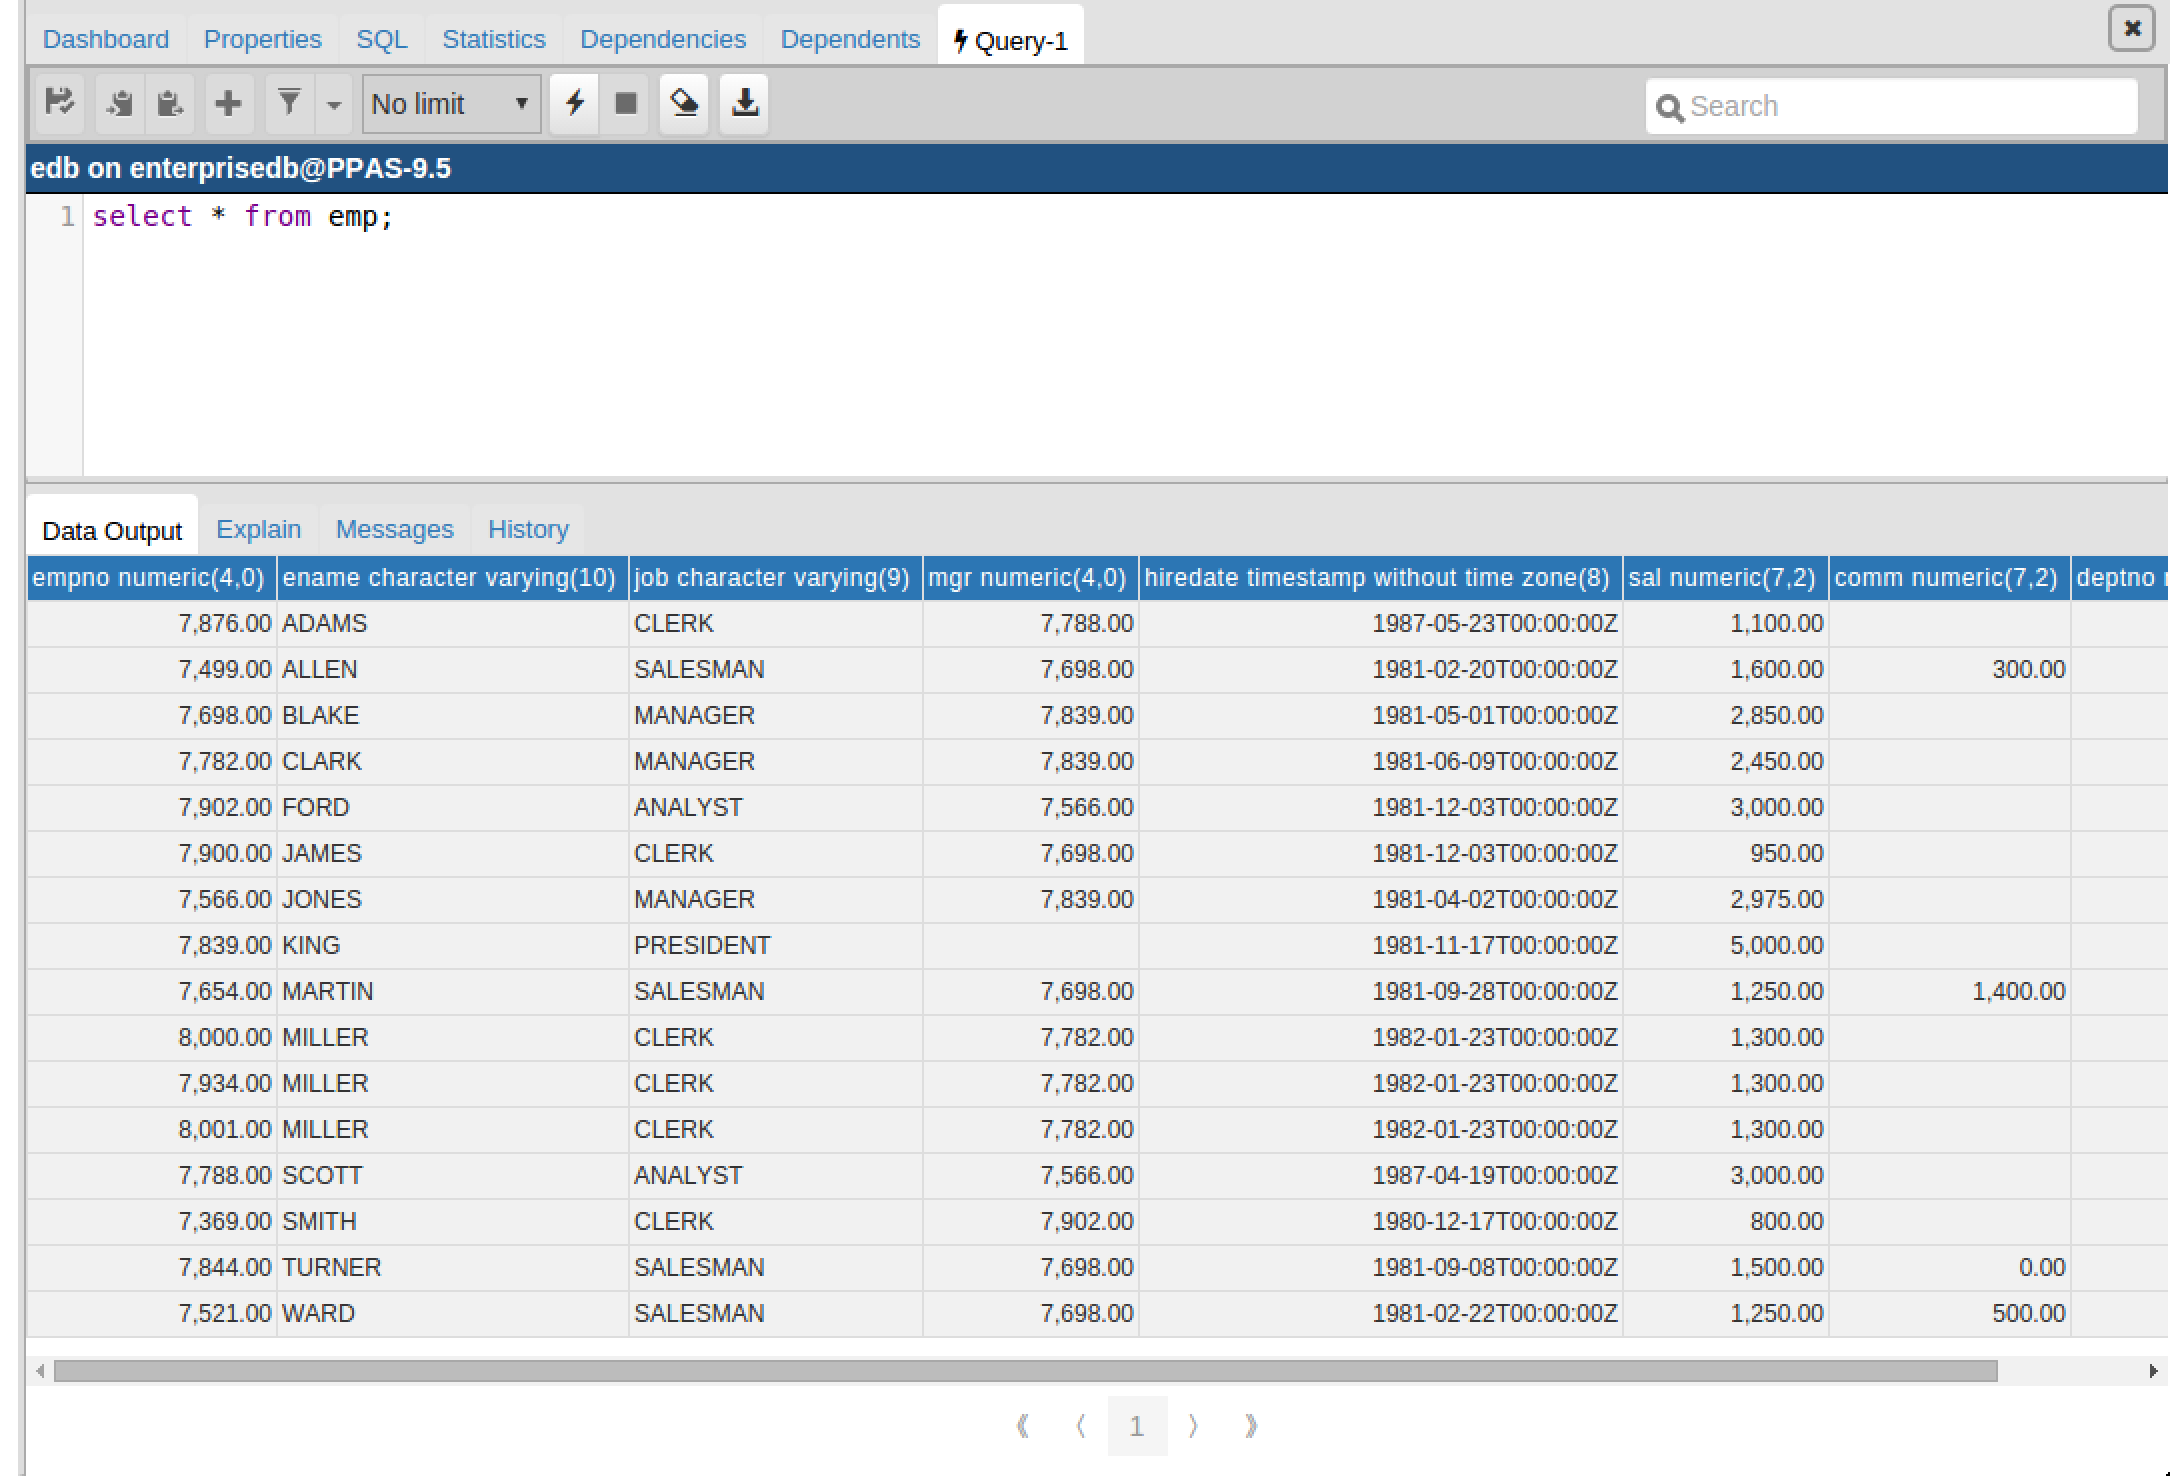Switch to the Explain tab
This screenshot has height=1476, width=2170.
point(258,529)
